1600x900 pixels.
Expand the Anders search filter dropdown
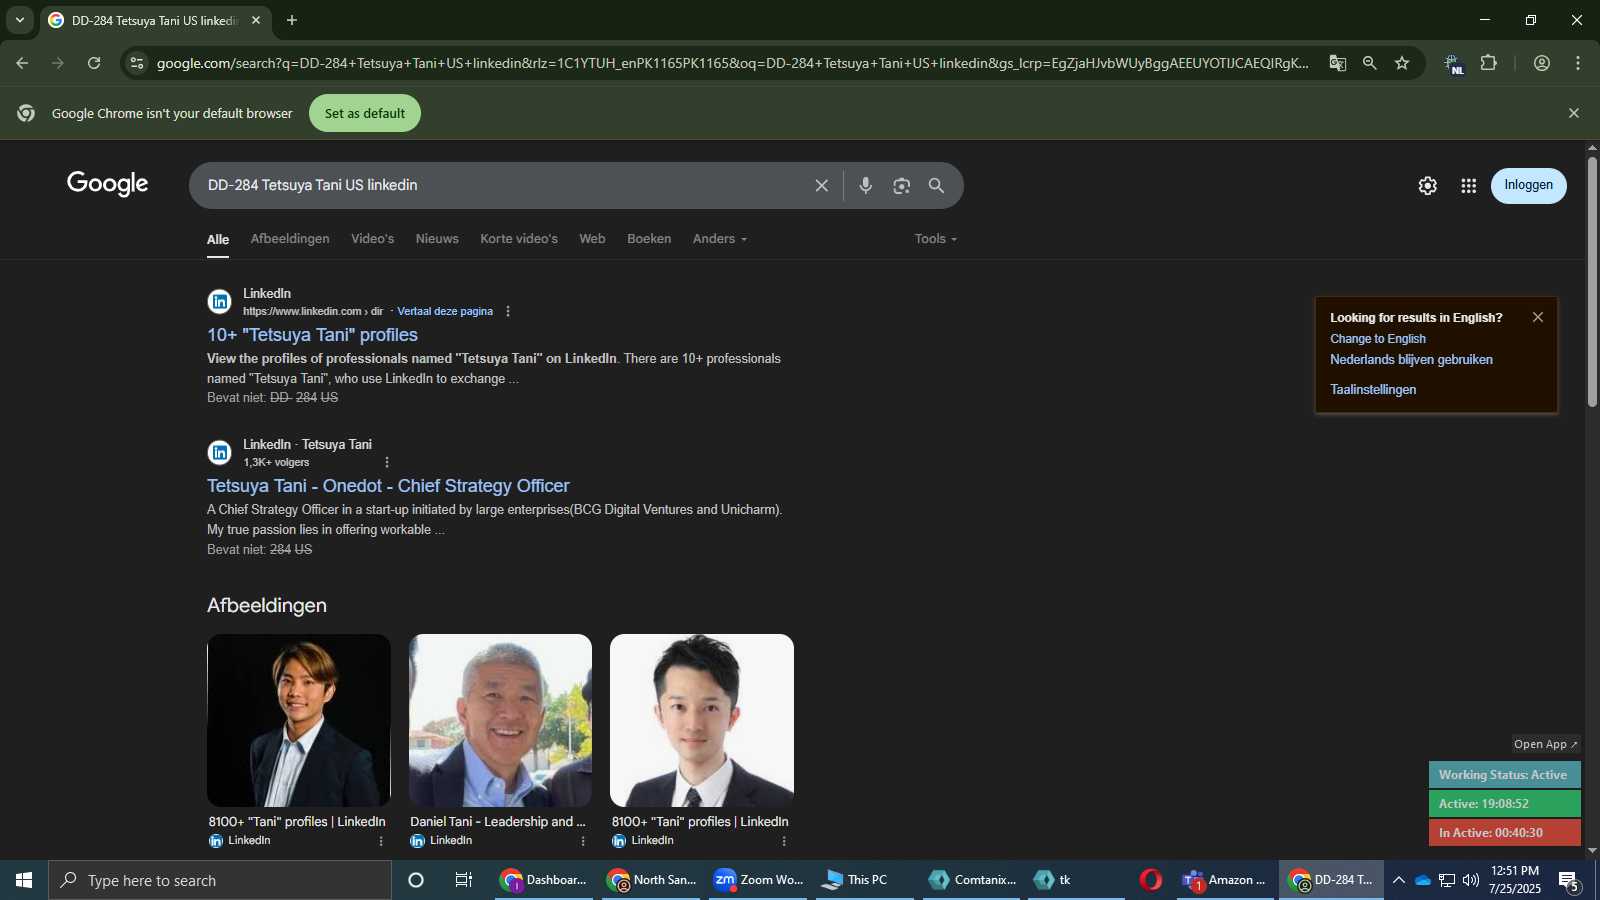click(720, 239)
